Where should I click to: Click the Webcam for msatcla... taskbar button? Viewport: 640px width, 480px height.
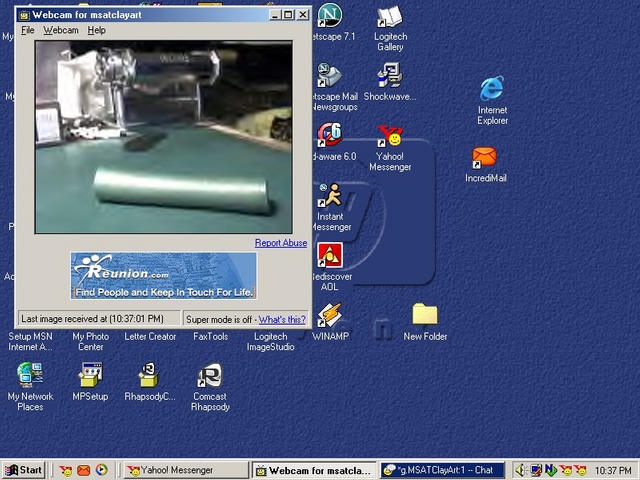pos(314,470)
